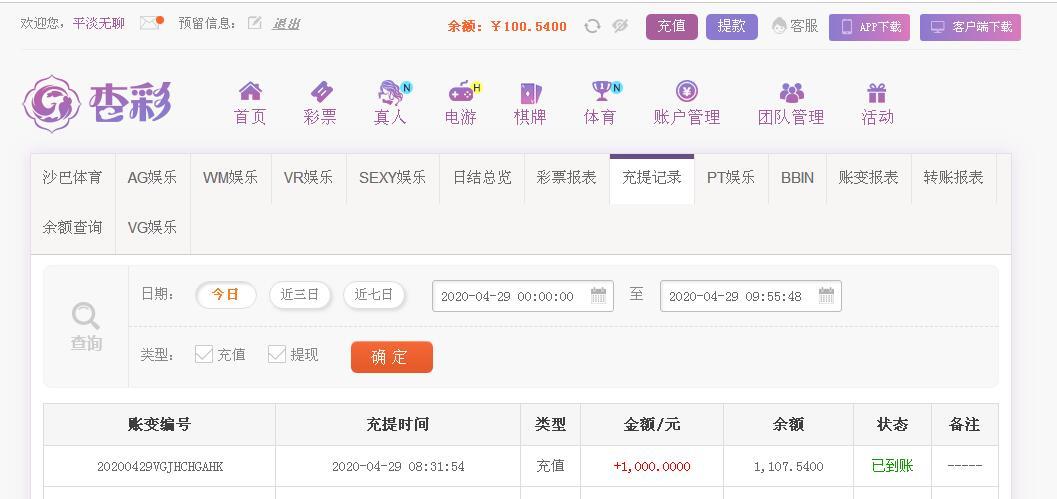Click the edit reserved info pencil icon

pyautogui.click(x=254, y=24)
